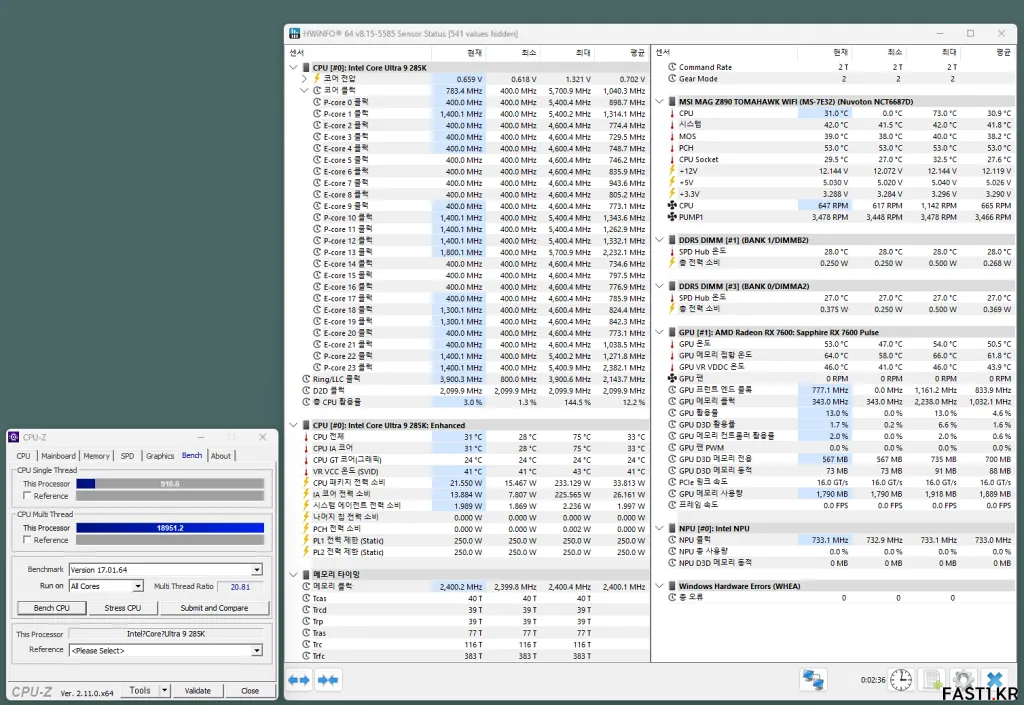1024x705 pixels.
Task: Collapse the 메모리 타이밍 group
Action: coord(293,574)
